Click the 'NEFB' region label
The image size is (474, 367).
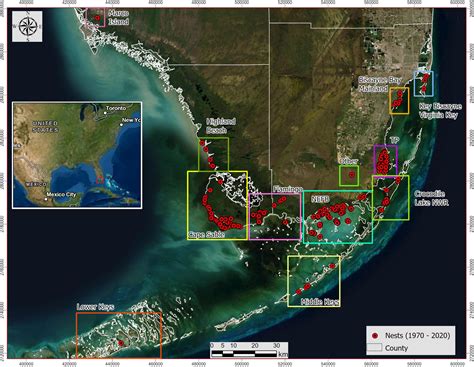click(x=320, y=199)
